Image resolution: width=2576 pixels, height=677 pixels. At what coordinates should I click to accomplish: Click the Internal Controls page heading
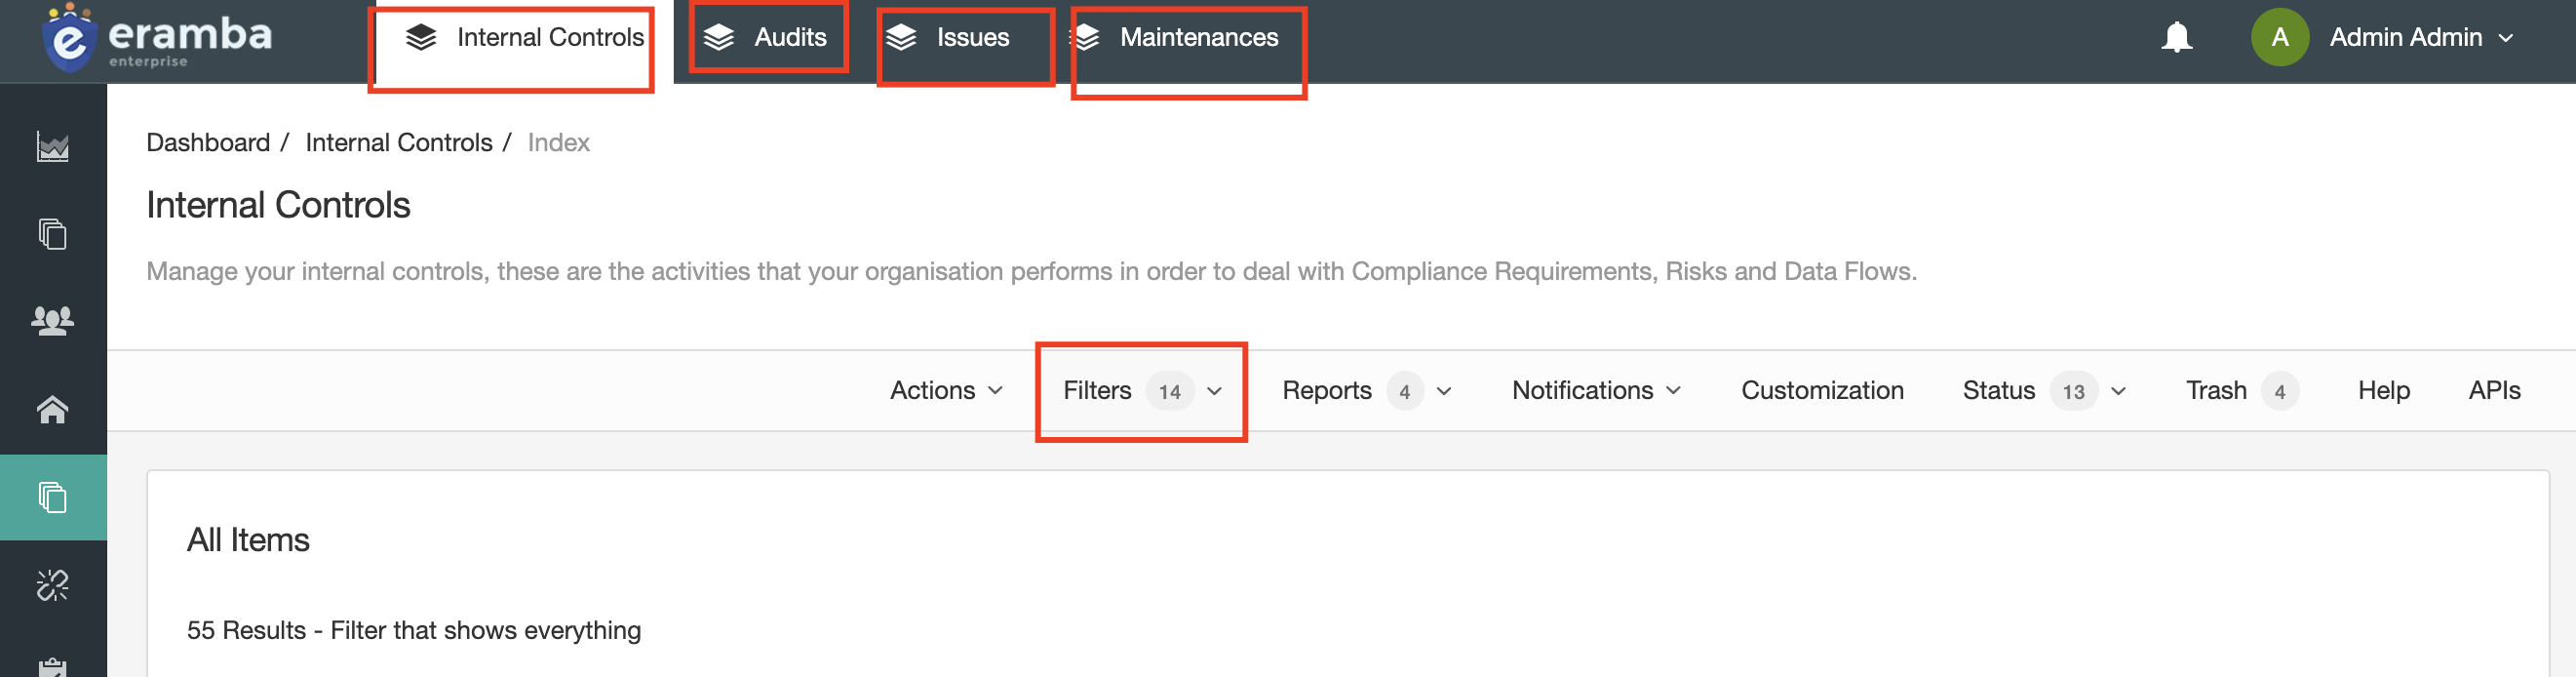(278, 205)
